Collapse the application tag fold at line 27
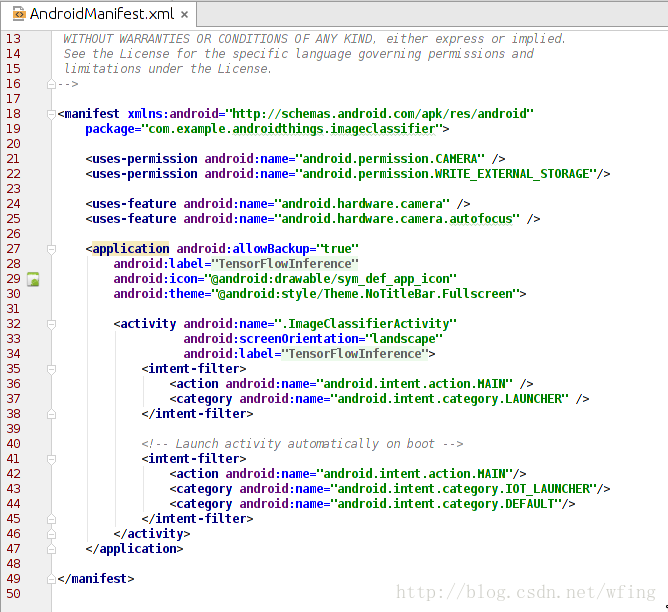668x612 pixels. tap(52, 249)
